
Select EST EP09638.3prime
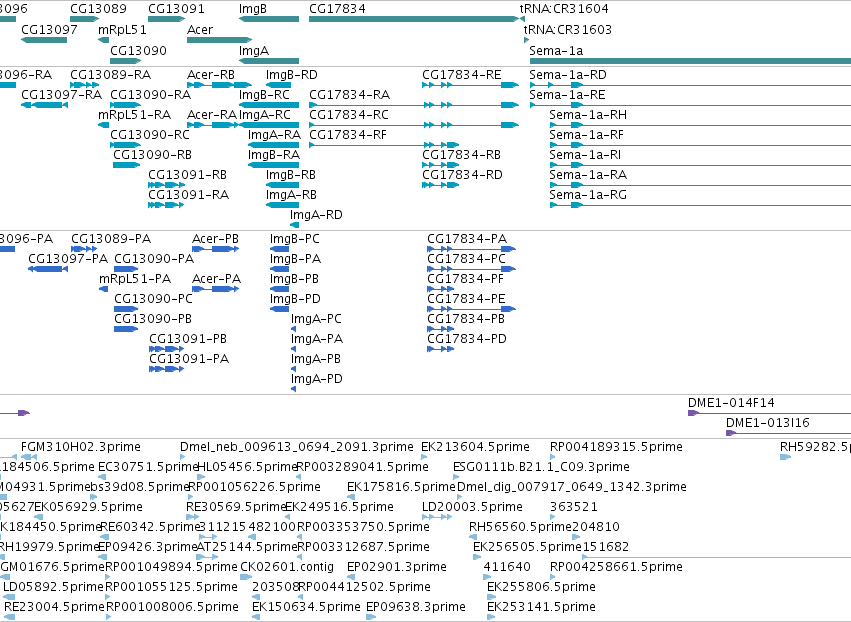click(x=416, y=607)
